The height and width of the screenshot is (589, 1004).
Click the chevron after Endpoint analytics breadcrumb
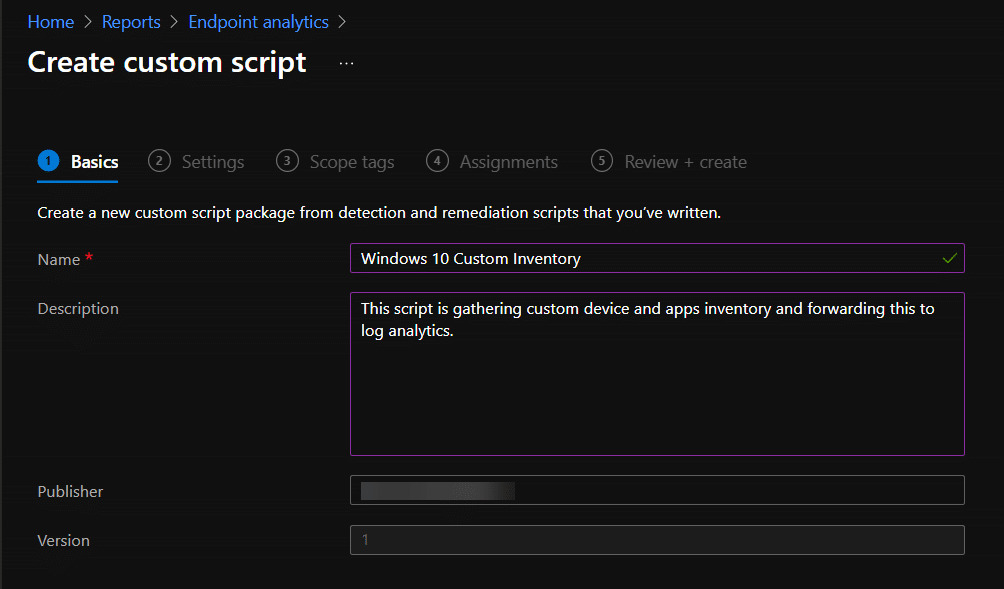342,22
